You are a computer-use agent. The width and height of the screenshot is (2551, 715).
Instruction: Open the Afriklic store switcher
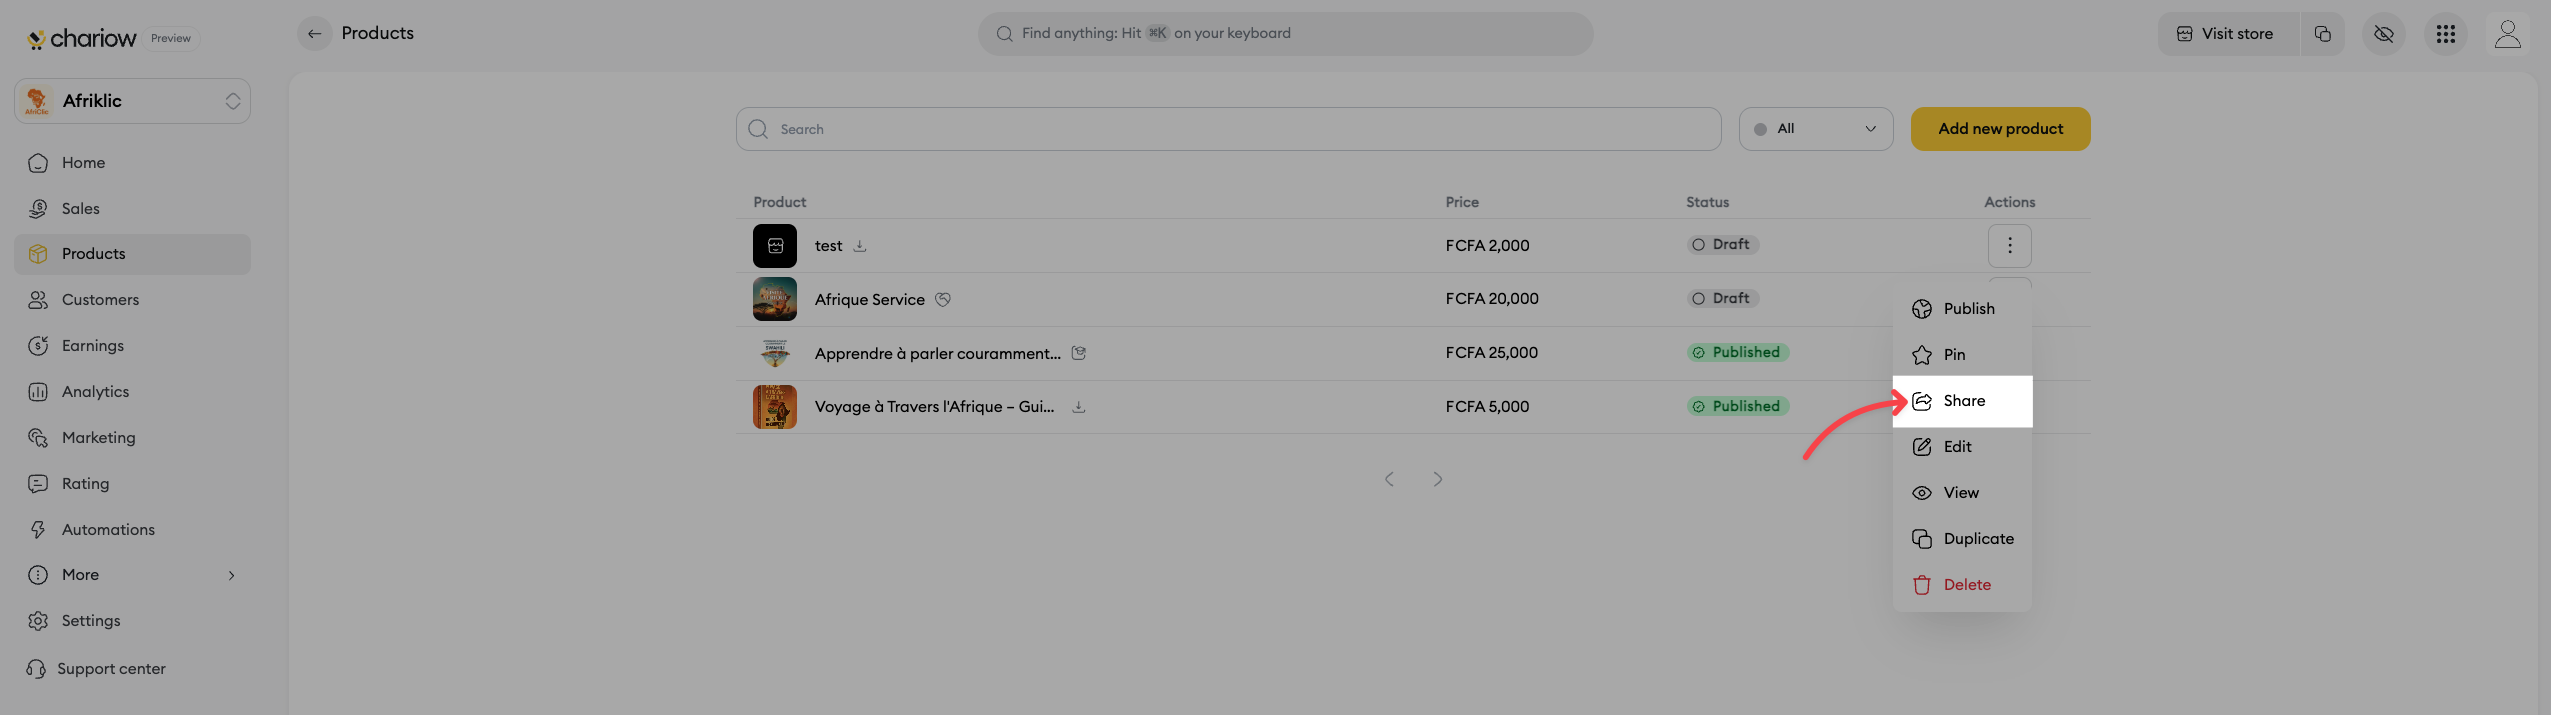coord(132,101)
